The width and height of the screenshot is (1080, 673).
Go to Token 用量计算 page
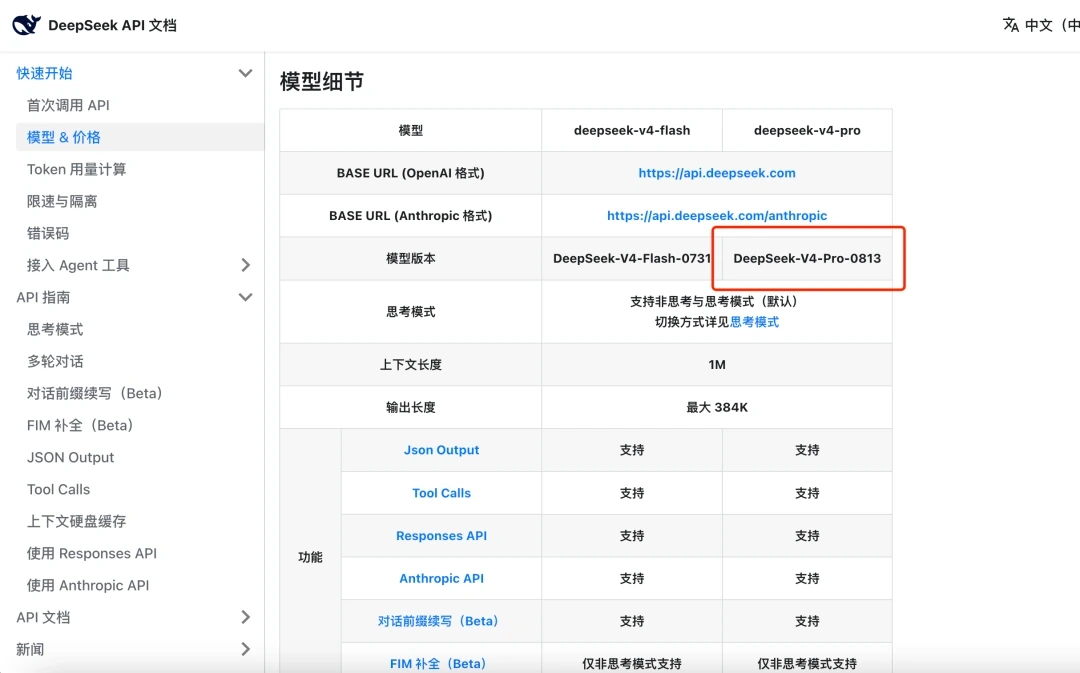[x=76, y=169]
